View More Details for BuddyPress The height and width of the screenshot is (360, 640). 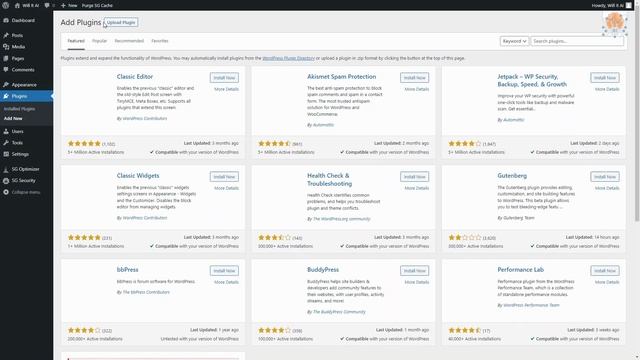click(x=417, y=282)
